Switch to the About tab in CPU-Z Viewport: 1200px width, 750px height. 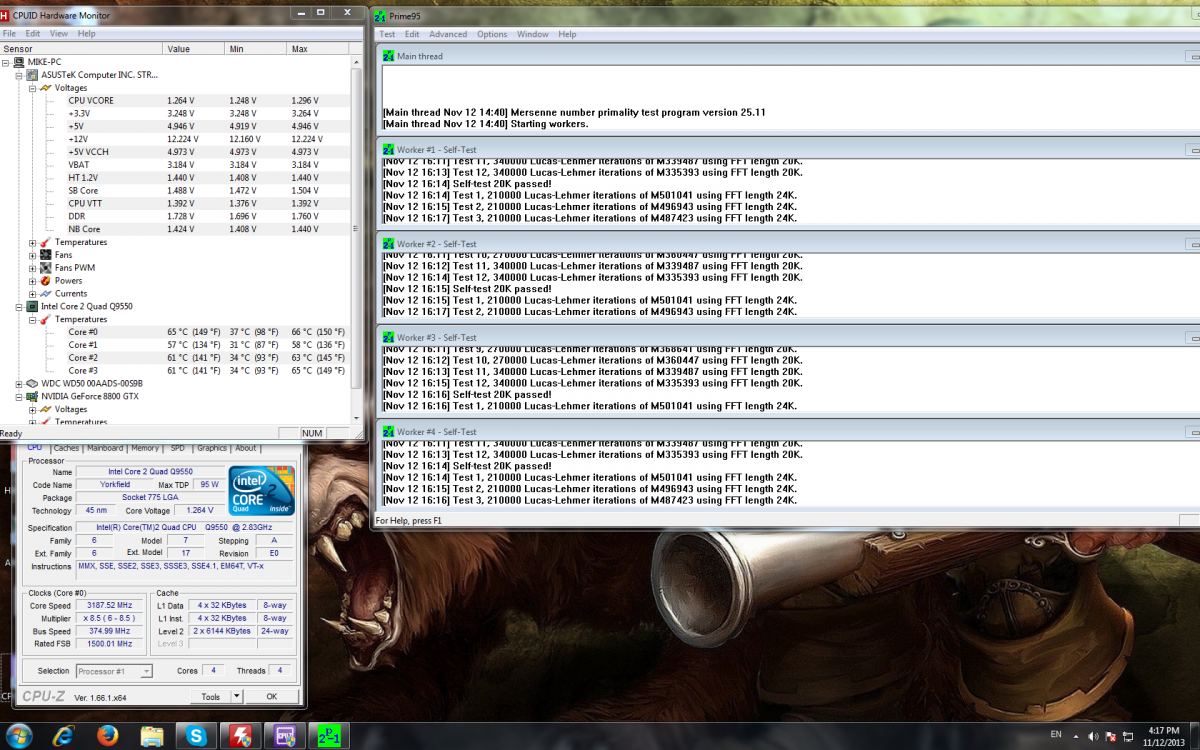click(246, 448)
